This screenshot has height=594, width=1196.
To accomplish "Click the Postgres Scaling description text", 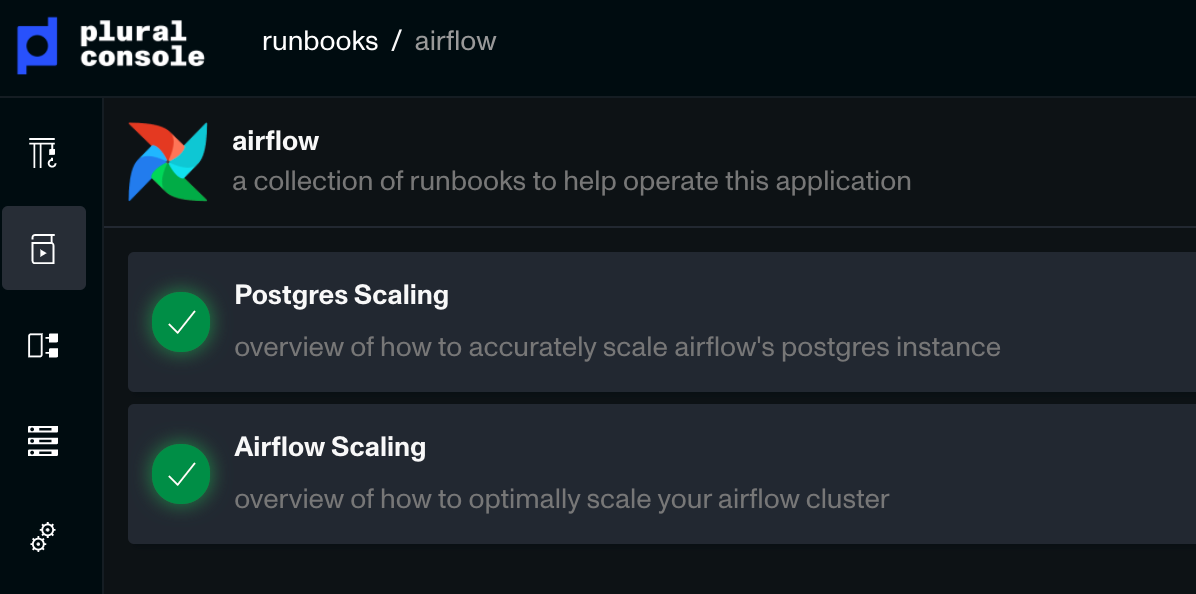I will [617, 347].
